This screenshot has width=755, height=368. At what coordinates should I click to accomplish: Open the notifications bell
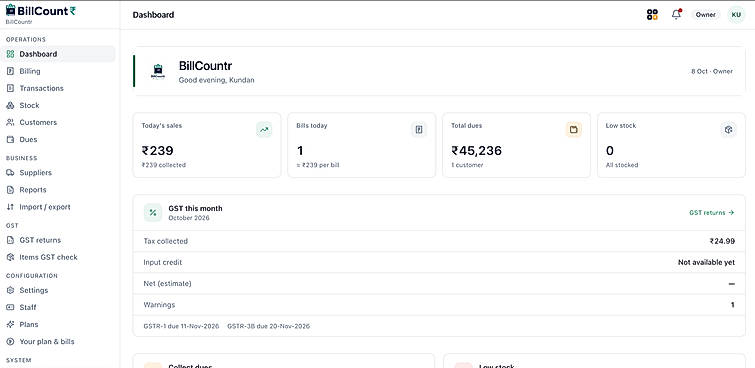[x=677, y=14]
